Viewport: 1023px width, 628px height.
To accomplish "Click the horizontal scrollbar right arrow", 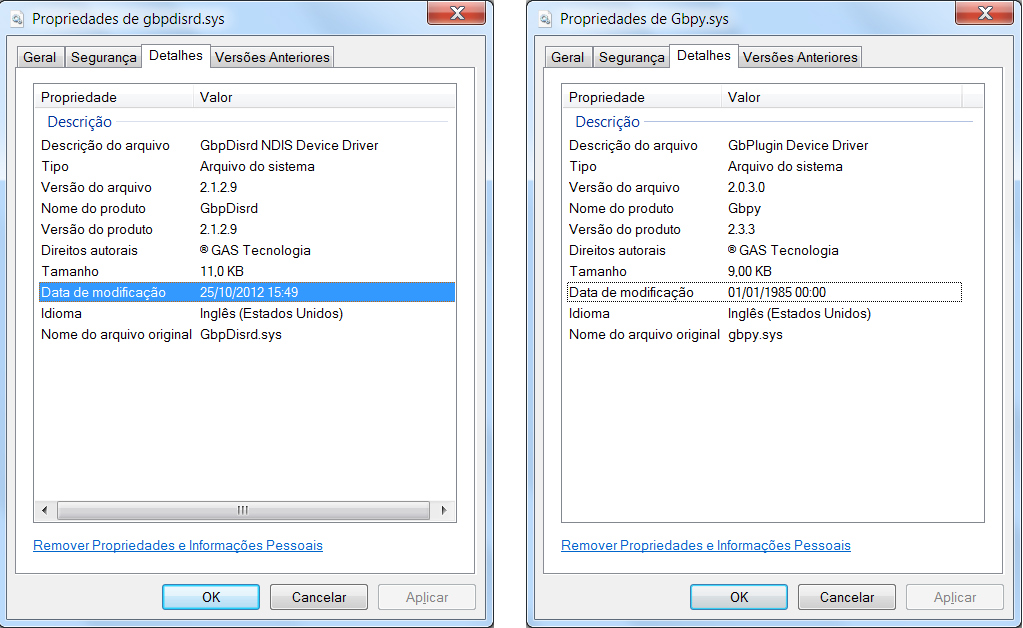I will click(x=445, y=511).
